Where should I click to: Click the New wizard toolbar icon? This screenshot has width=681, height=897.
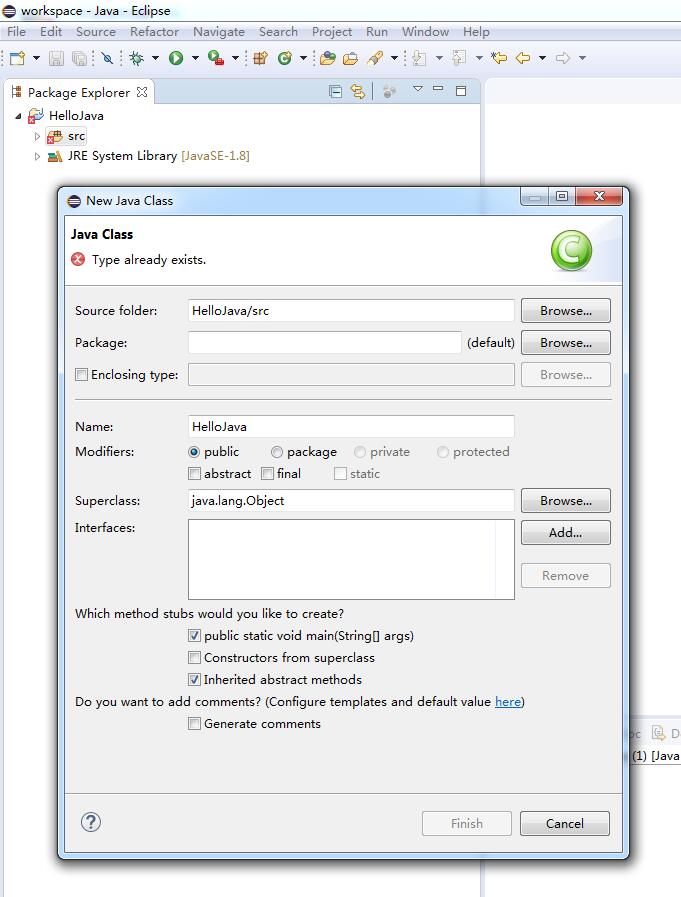click(18, 58)
